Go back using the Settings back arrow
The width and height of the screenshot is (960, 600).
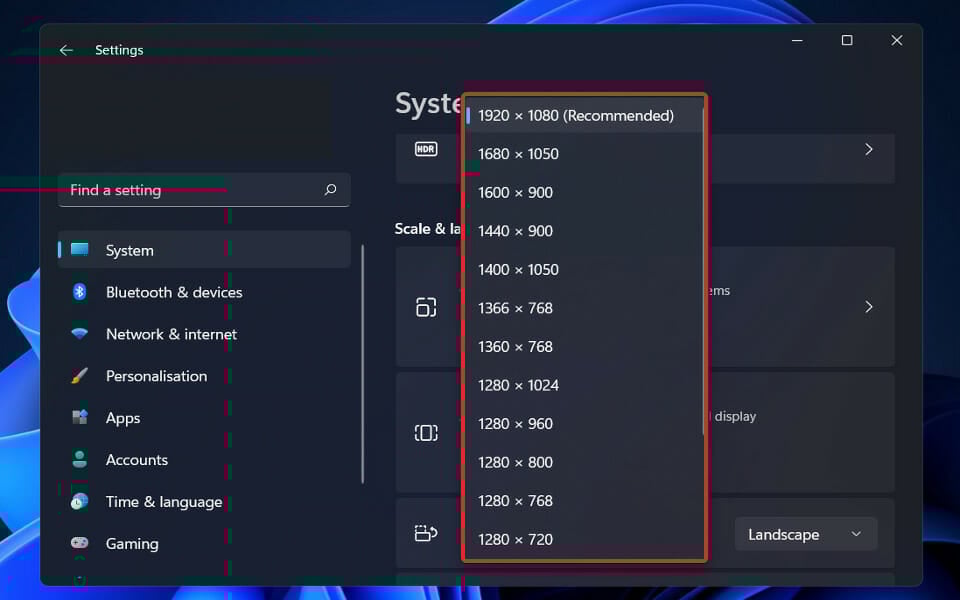point(66,50)
